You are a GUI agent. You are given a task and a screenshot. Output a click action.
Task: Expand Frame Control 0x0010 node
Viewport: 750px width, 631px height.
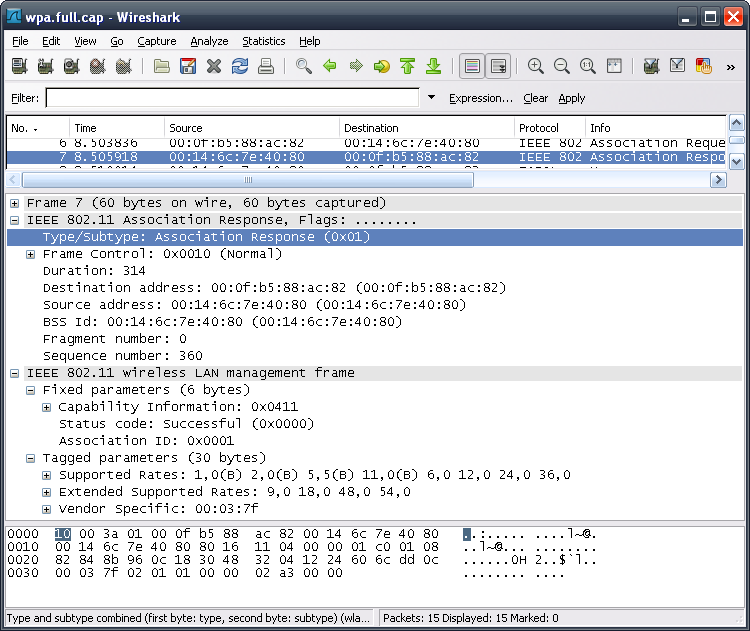click(x=31, y=254)
